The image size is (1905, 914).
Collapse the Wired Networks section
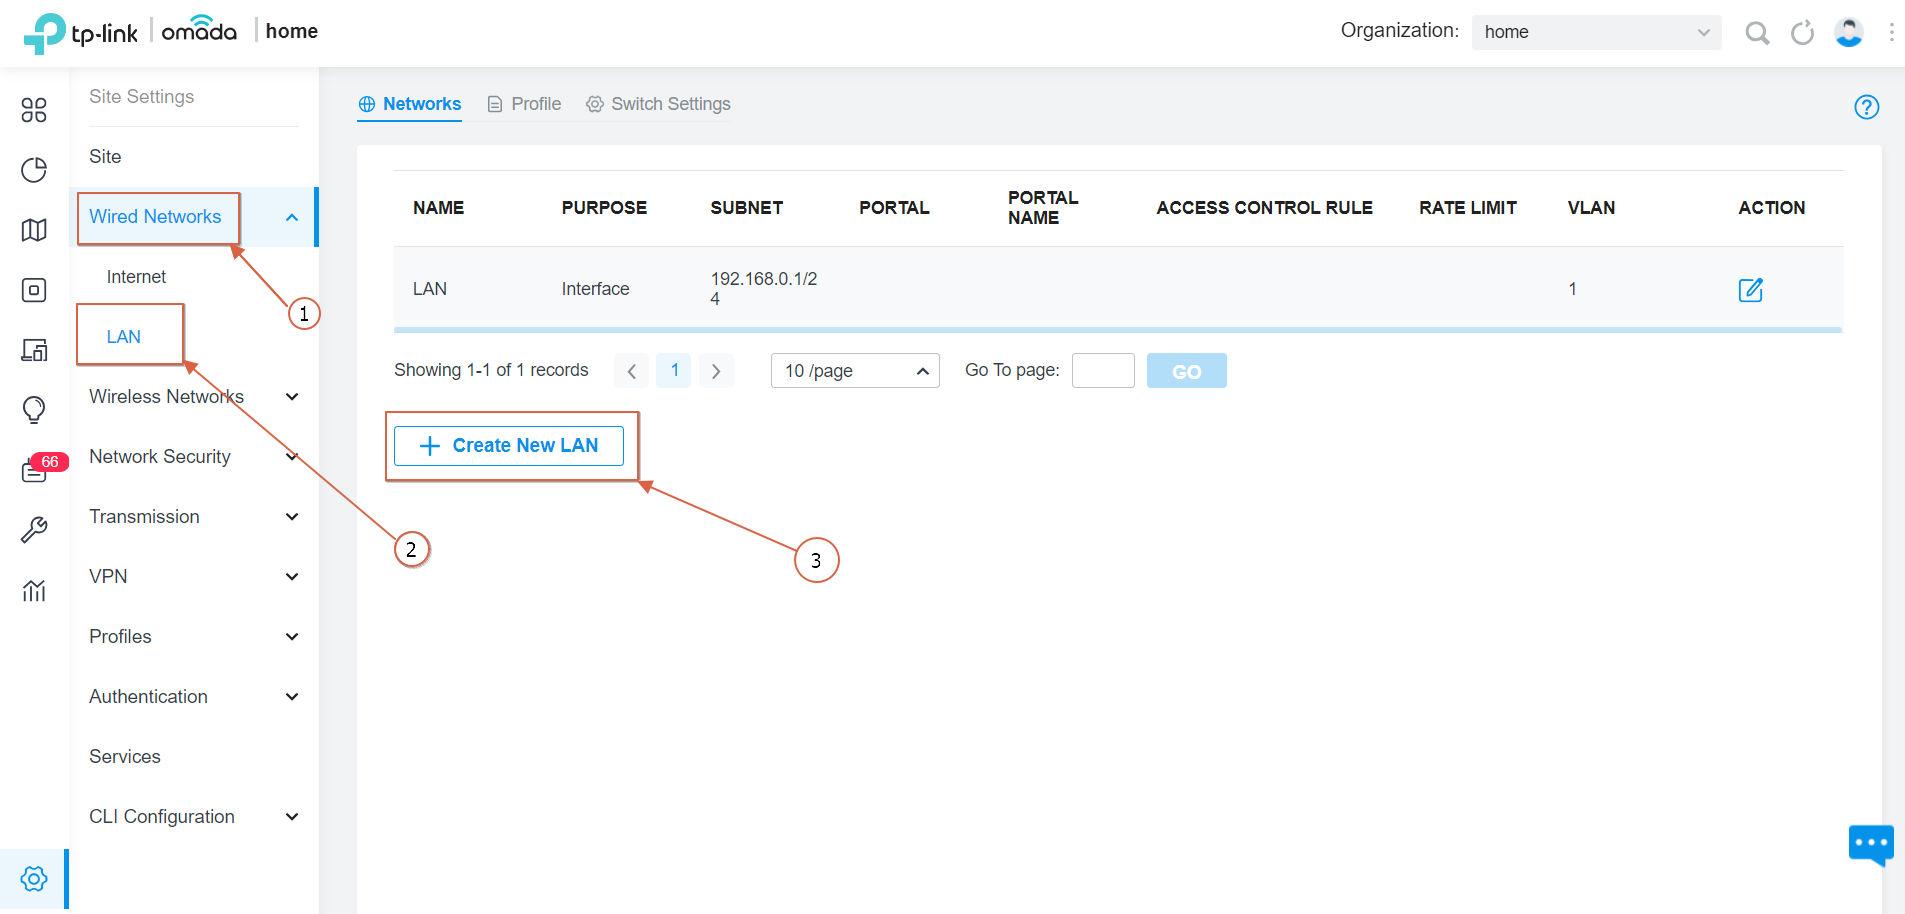[292, 217]
